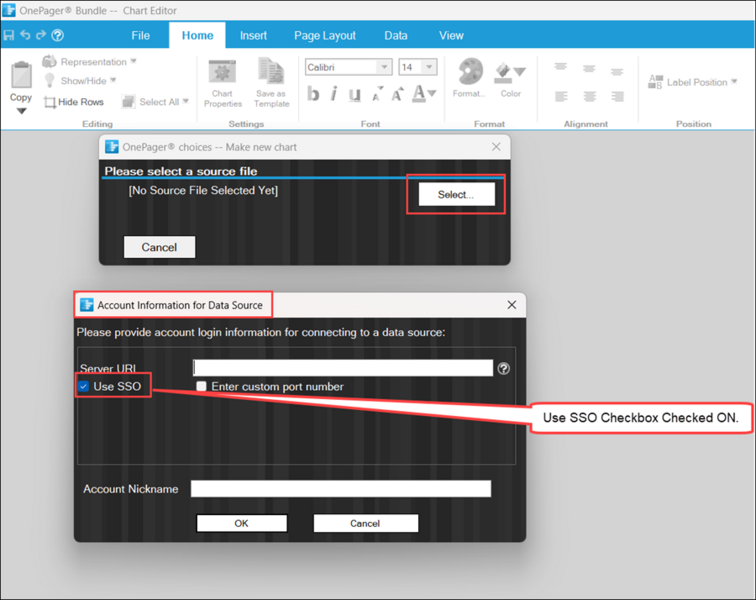Click the Hide Rows tool
The height and width of the screenshot is (600, 756).
click(74, 102)
